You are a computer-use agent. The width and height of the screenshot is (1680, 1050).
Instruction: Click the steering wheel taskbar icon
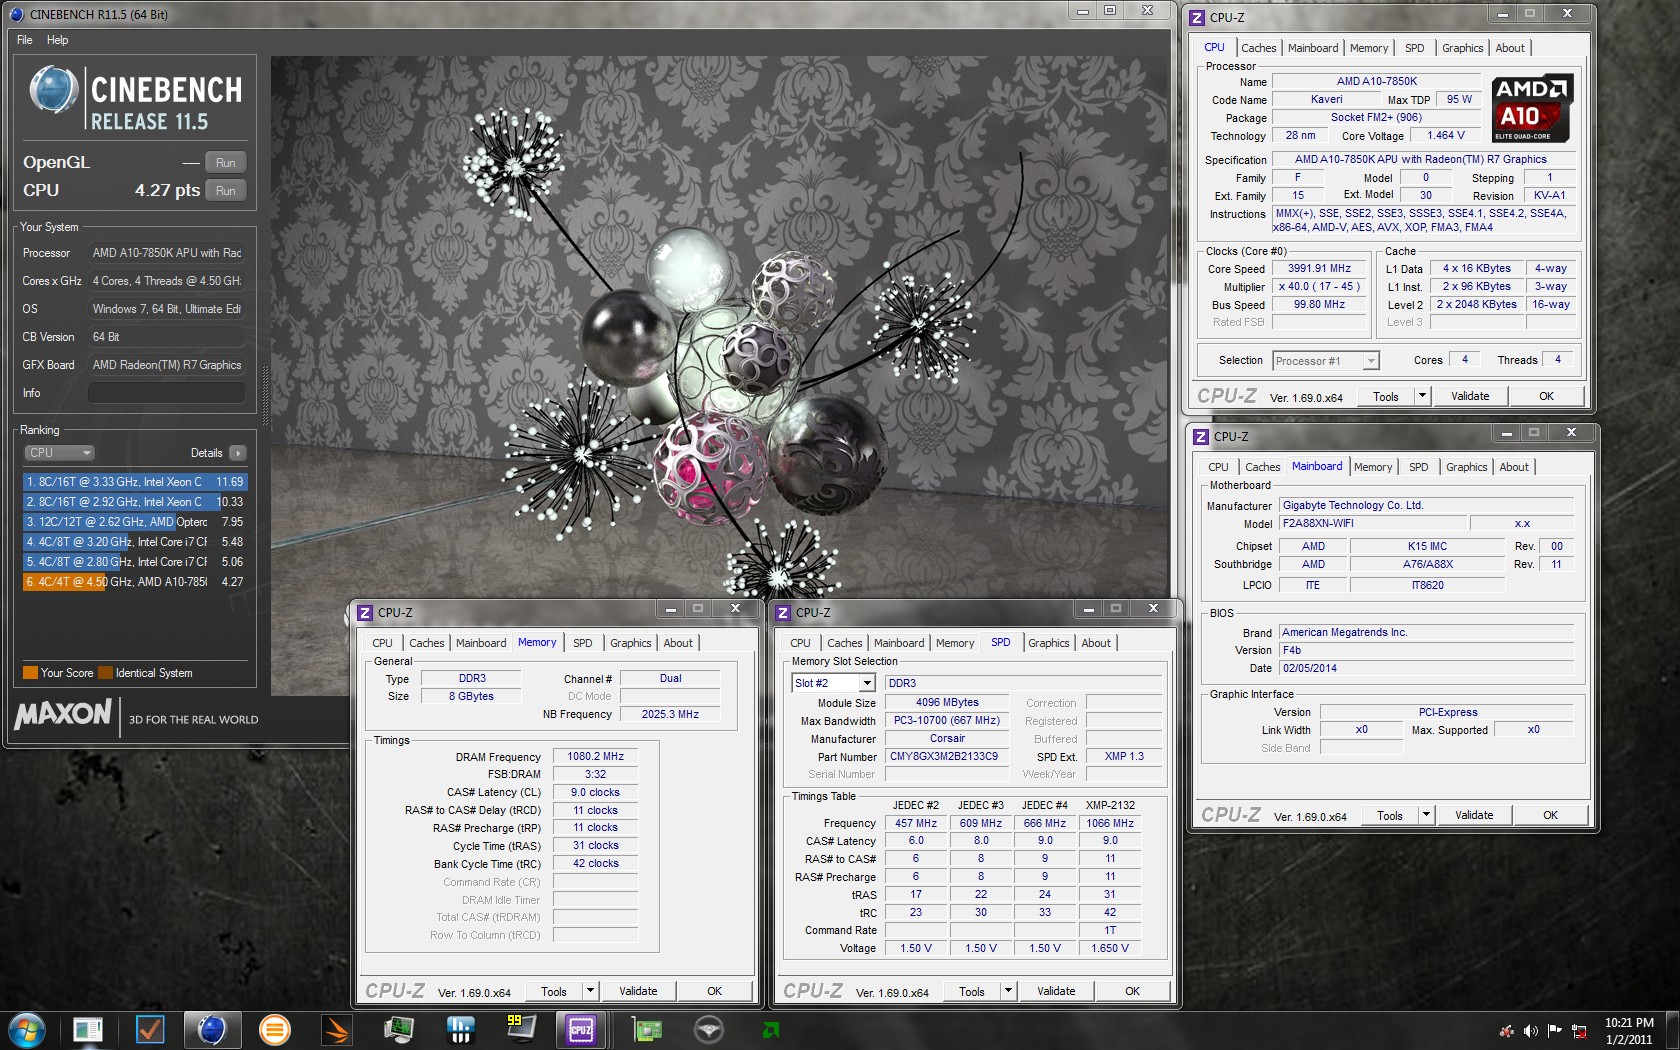[x=709, y=1029]
